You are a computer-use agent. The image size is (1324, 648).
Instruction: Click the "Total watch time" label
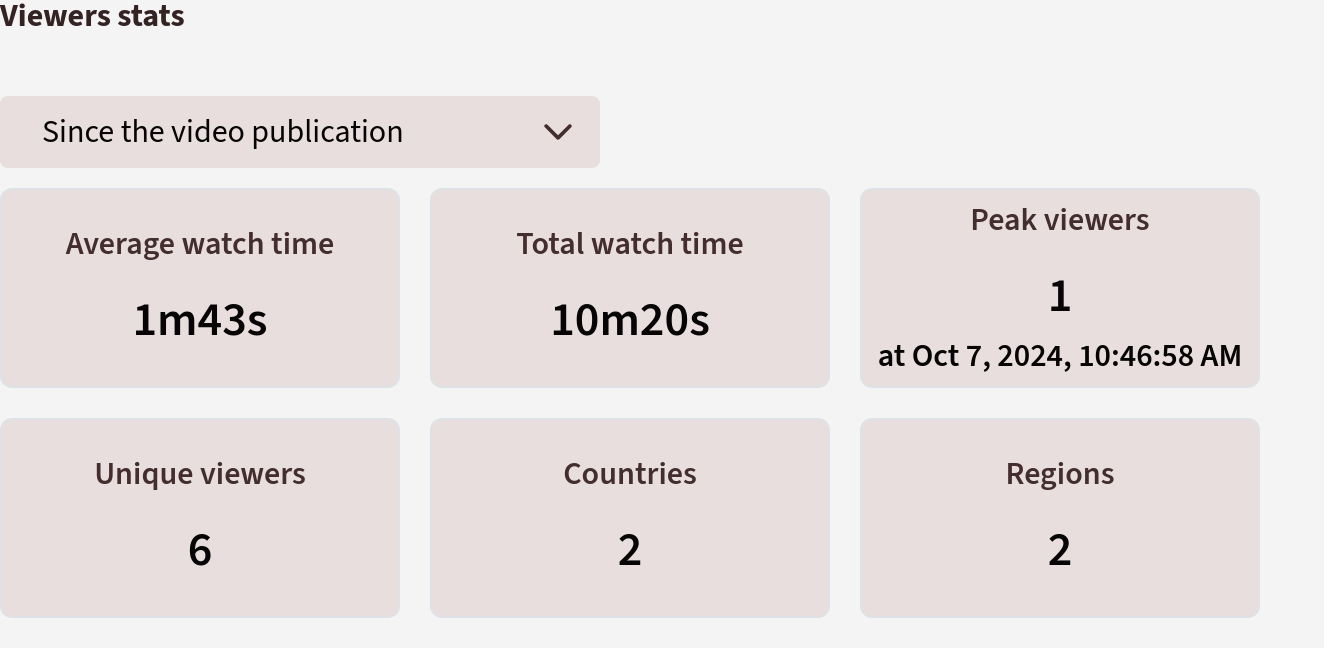630,244
